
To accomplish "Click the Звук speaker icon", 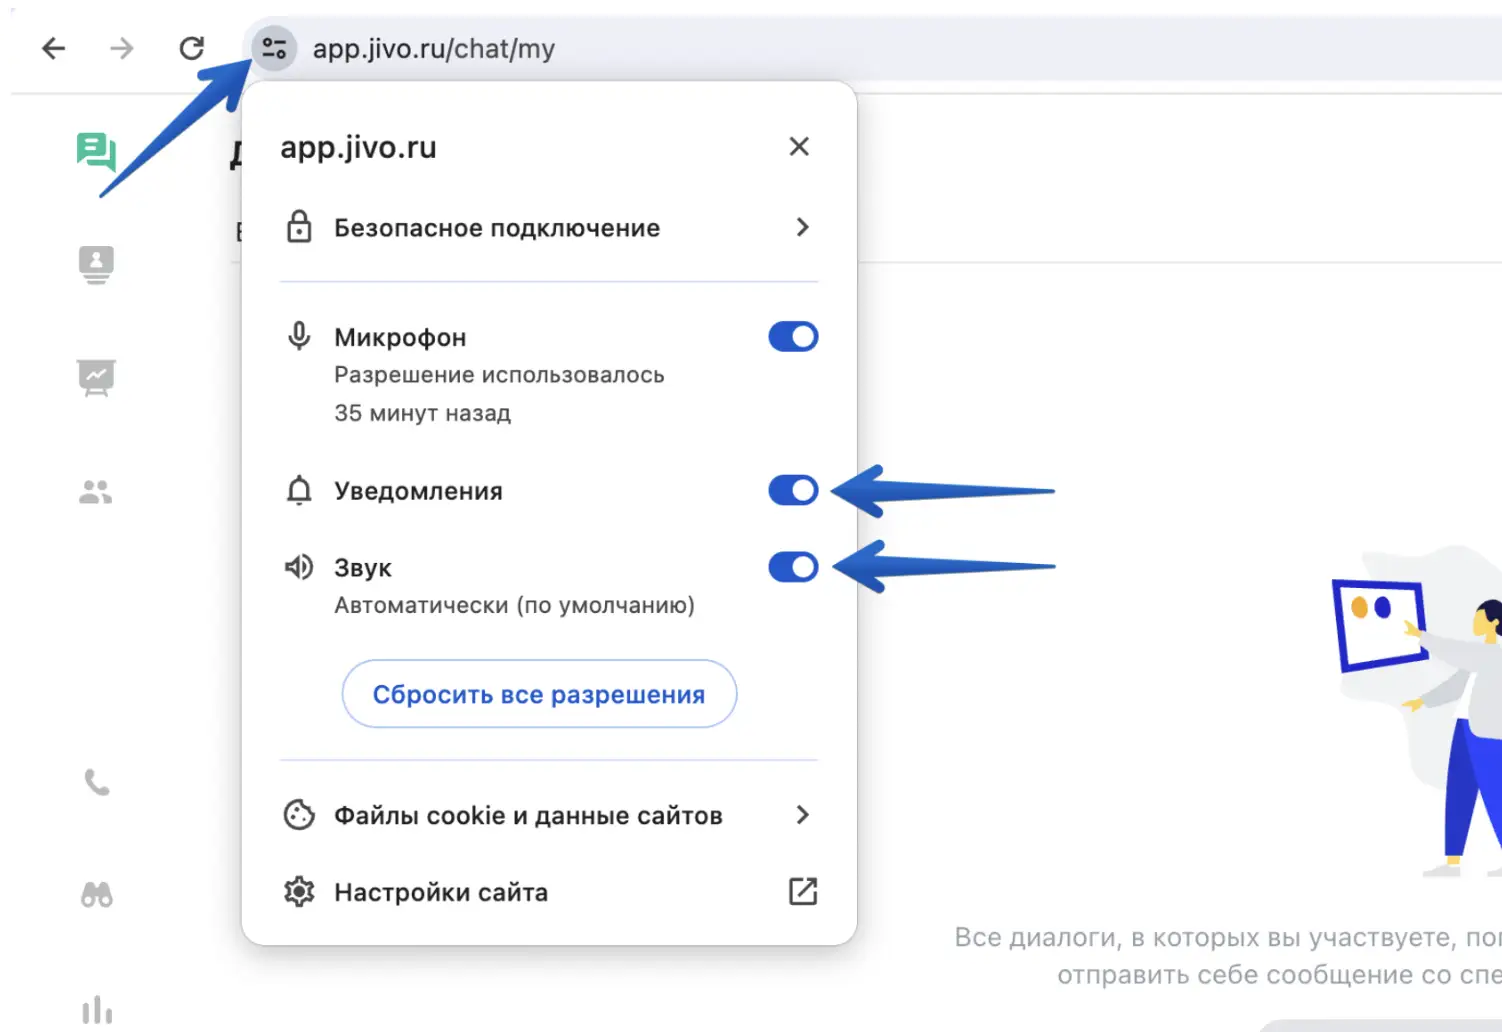I will (299, 568).
